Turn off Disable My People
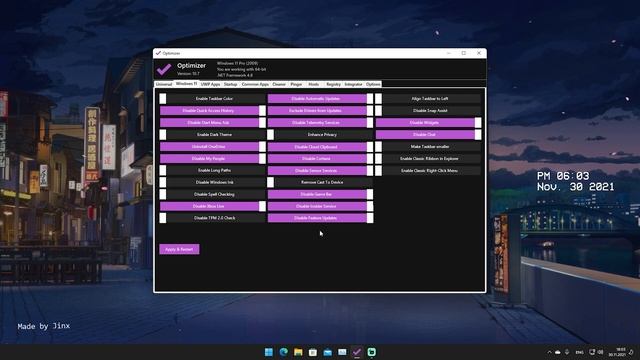 click(212, 158)
